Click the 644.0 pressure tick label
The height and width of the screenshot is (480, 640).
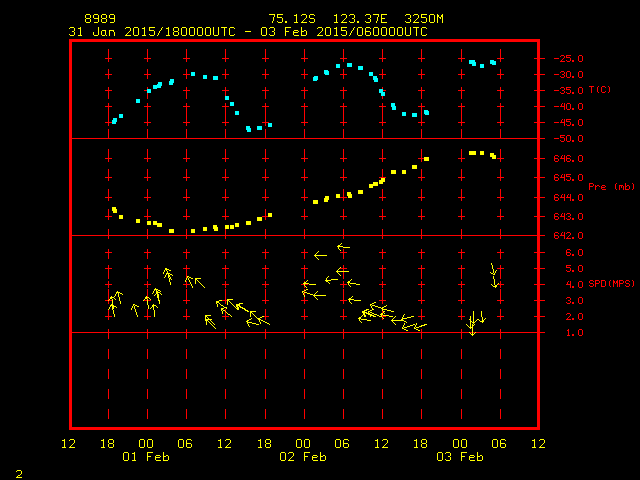pos(569,198)
